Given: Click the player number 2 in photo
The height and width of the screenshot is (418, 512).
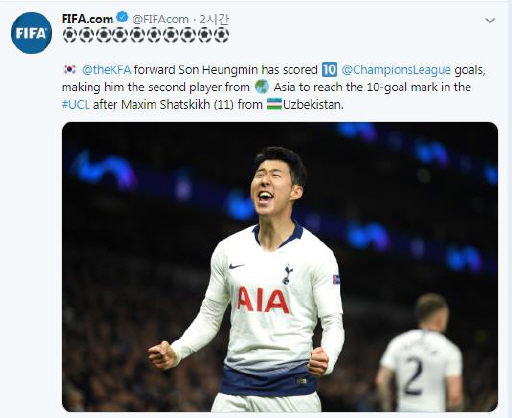Looking at the screenshot, I should (x=412, y=375).
